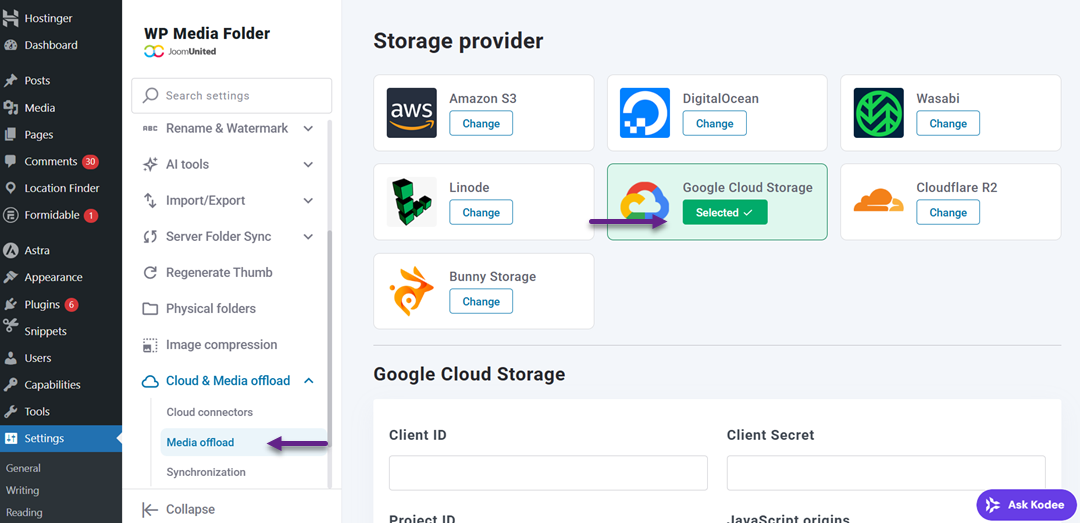
Task: Open the Cloud connectors submenu item
Action: point(209,412)
